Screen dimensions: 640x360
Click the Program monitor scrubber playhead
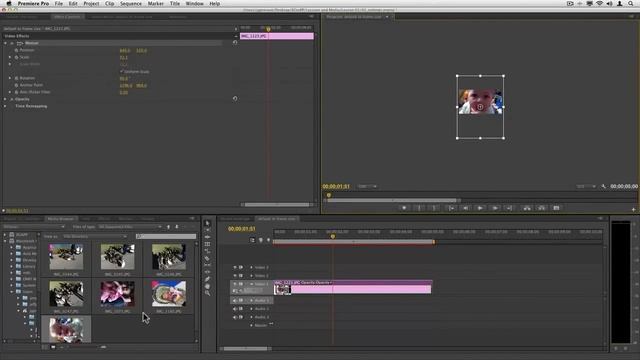click(329, 195)
